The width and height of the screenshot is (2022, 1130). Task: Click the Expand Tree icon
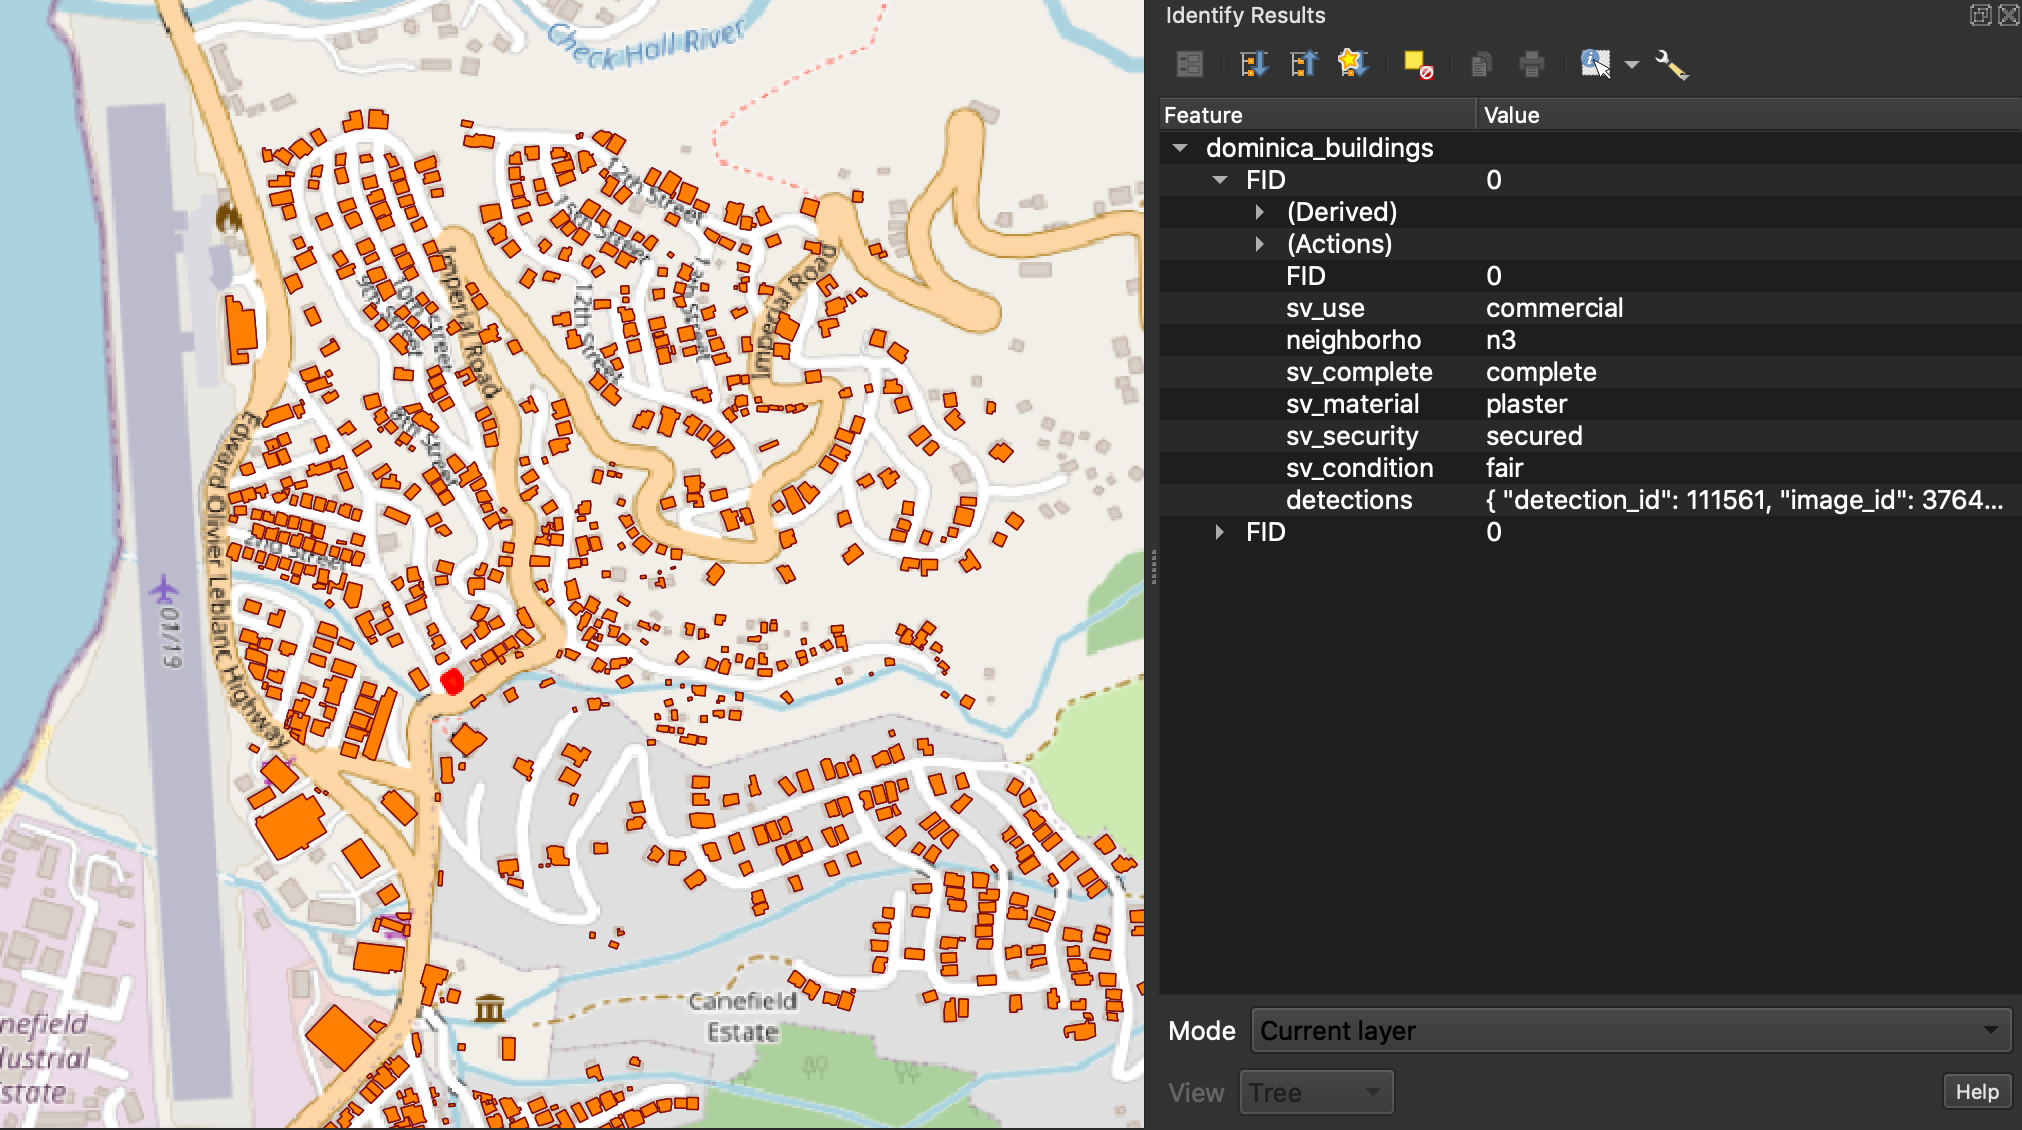tap(1253, 65)
